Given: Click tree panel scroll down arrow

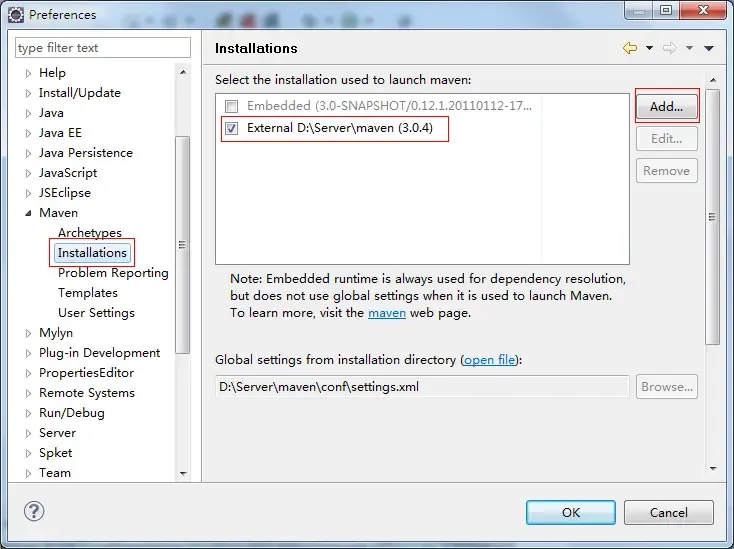Looking at the screenshot, I should (x=183, y=474).
